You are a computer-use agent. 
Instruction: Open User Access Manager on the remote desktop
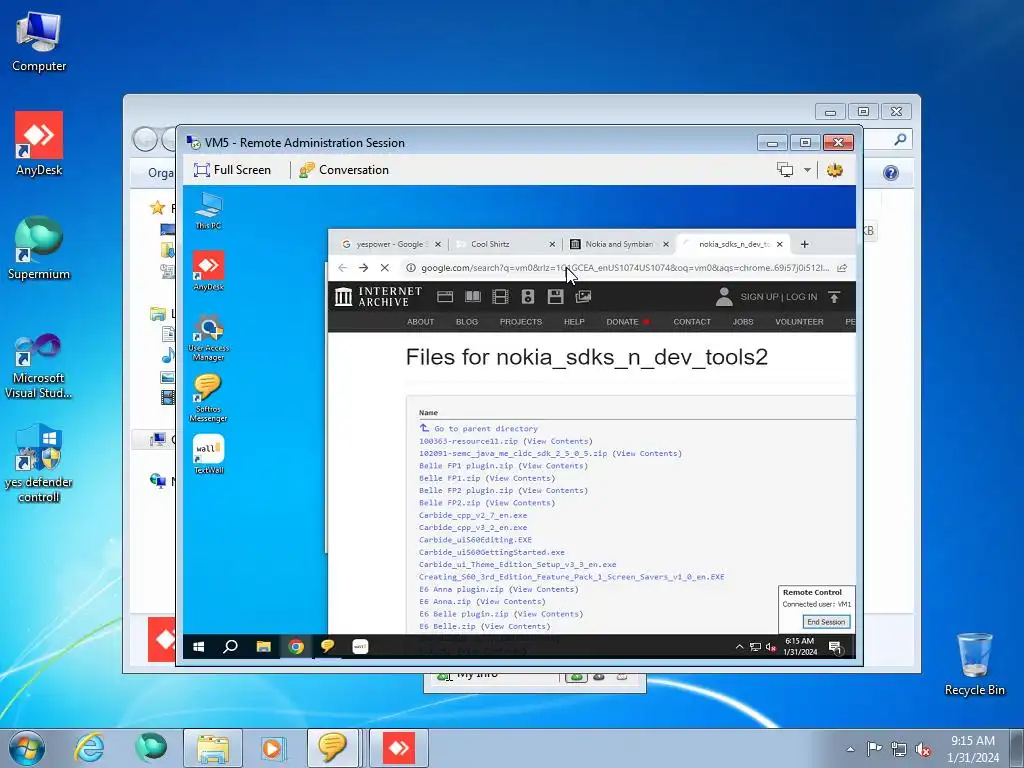coord(208,337)
